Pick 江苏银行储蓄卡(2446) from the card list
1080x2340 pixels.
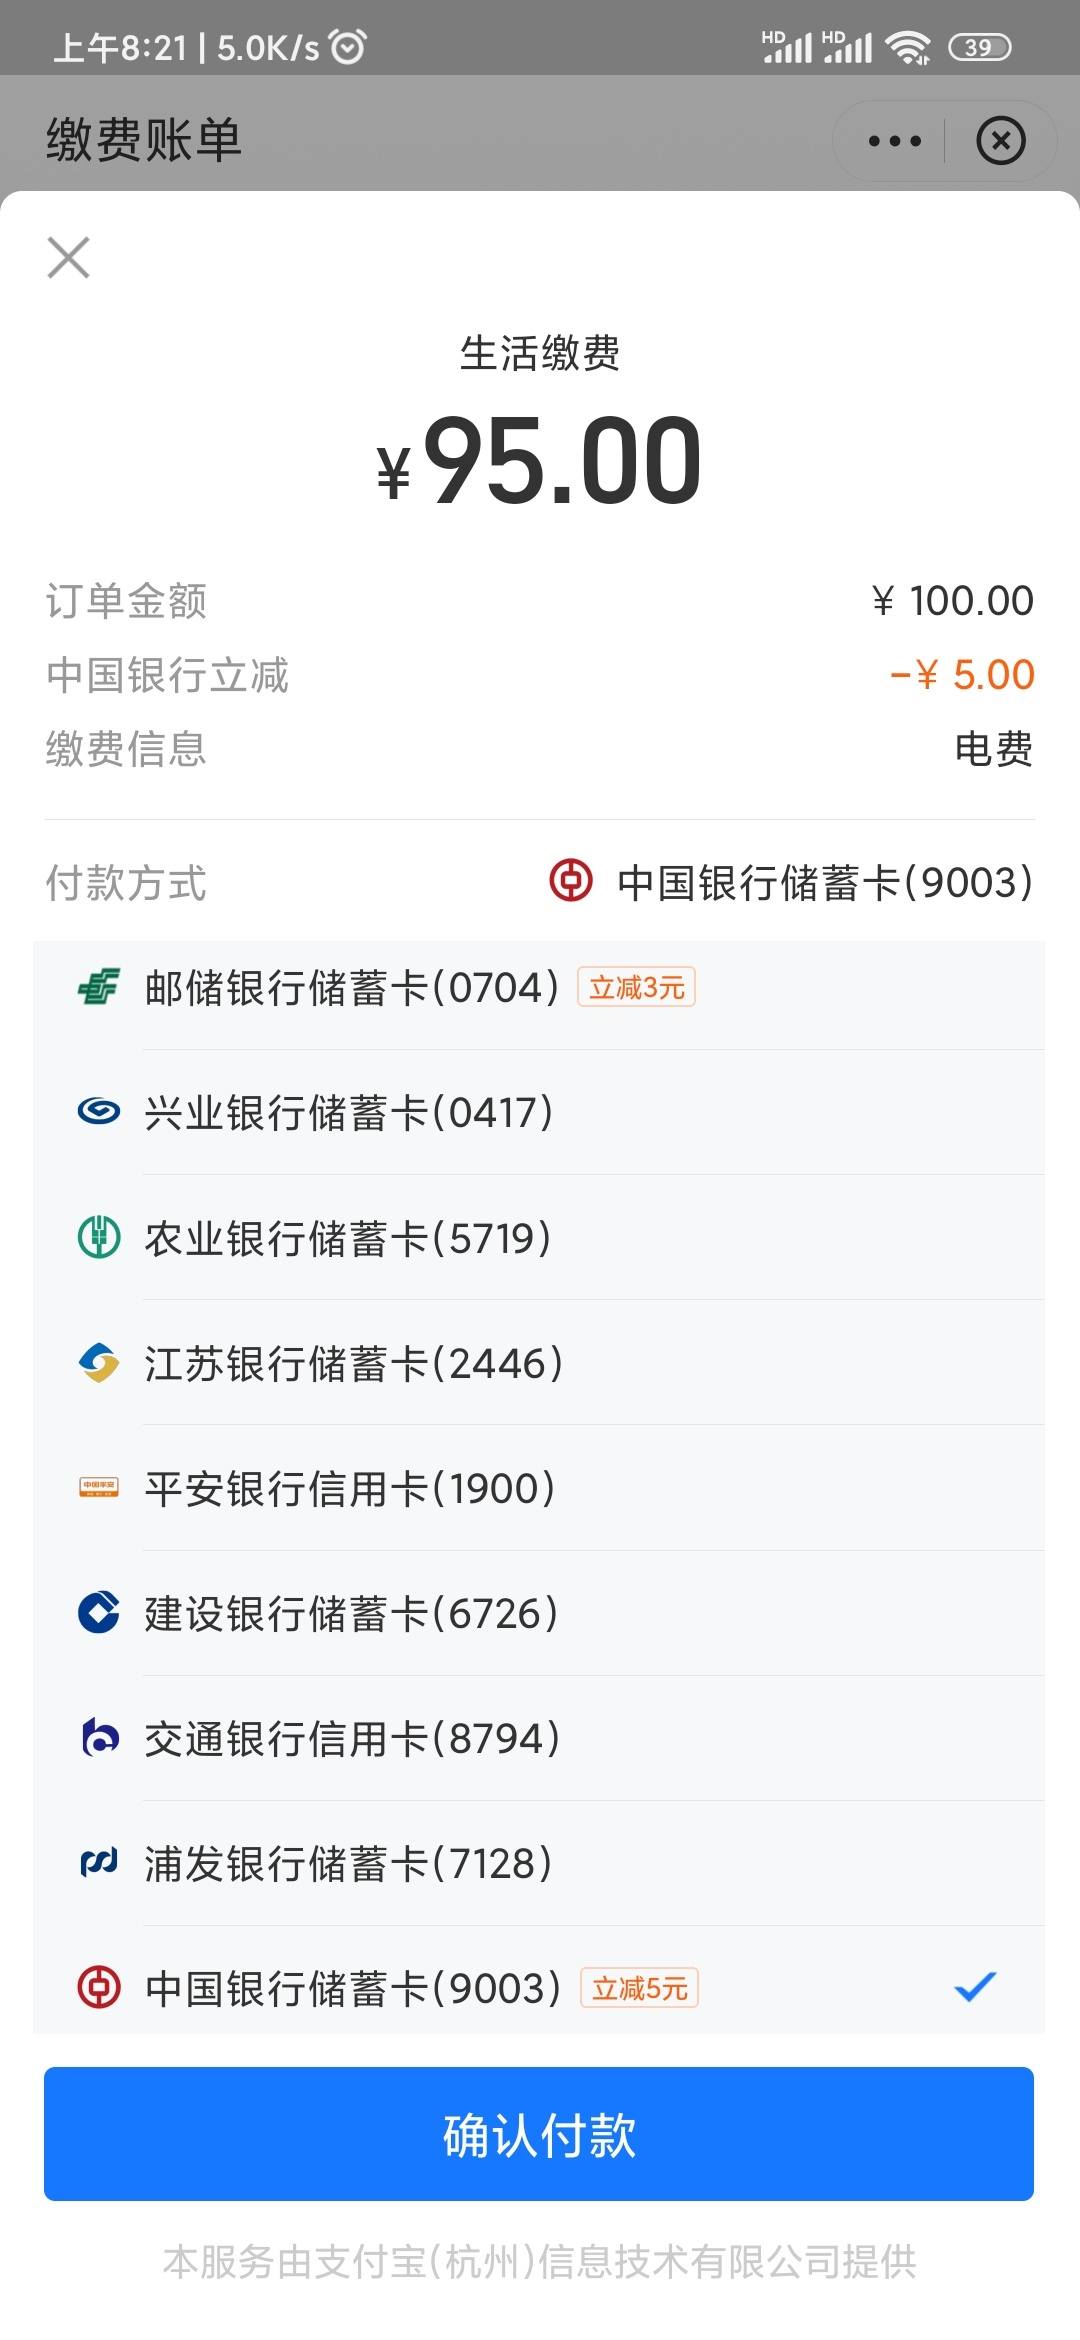[539, 1363]
